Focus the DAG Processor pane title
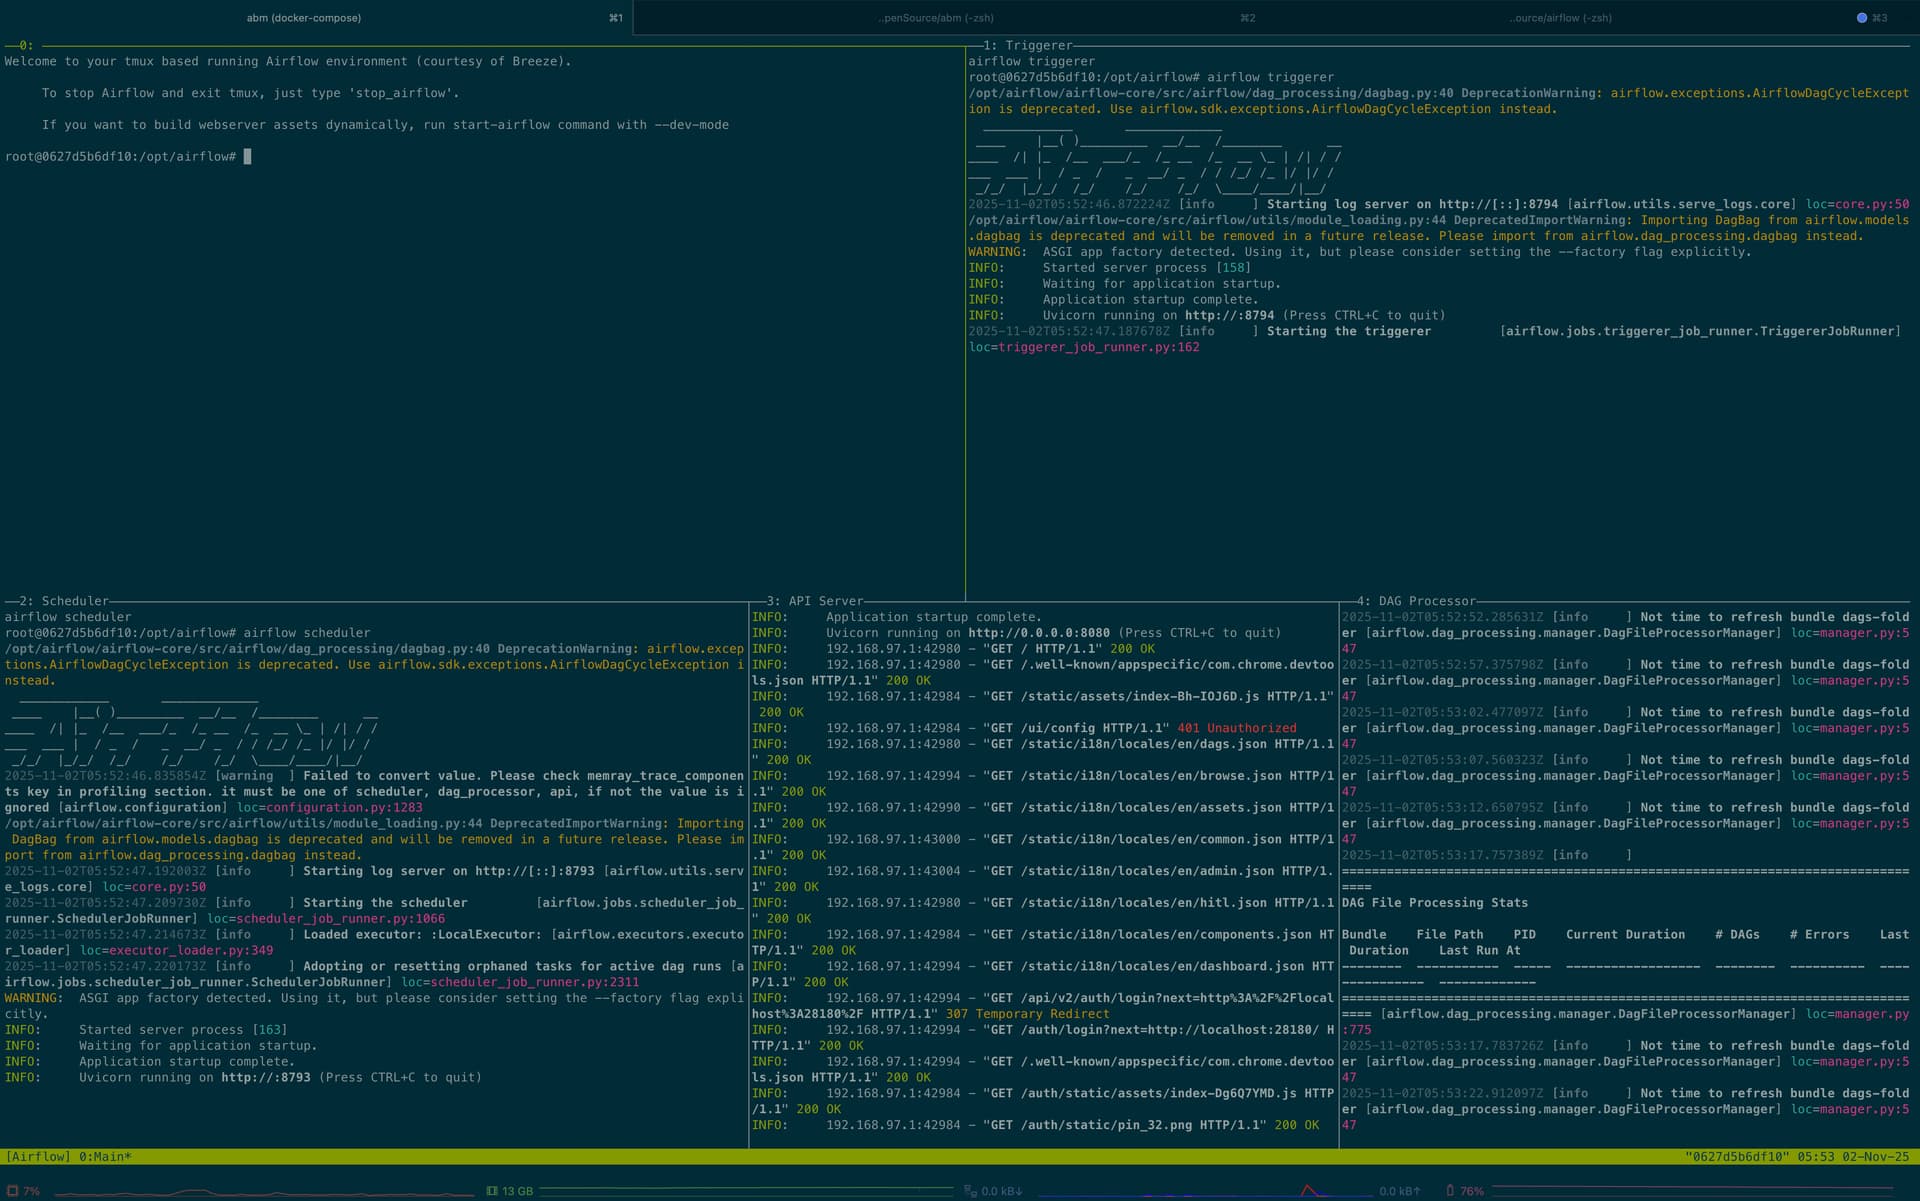This screenshot has width=1920, height=1201. pos(1417,601)
